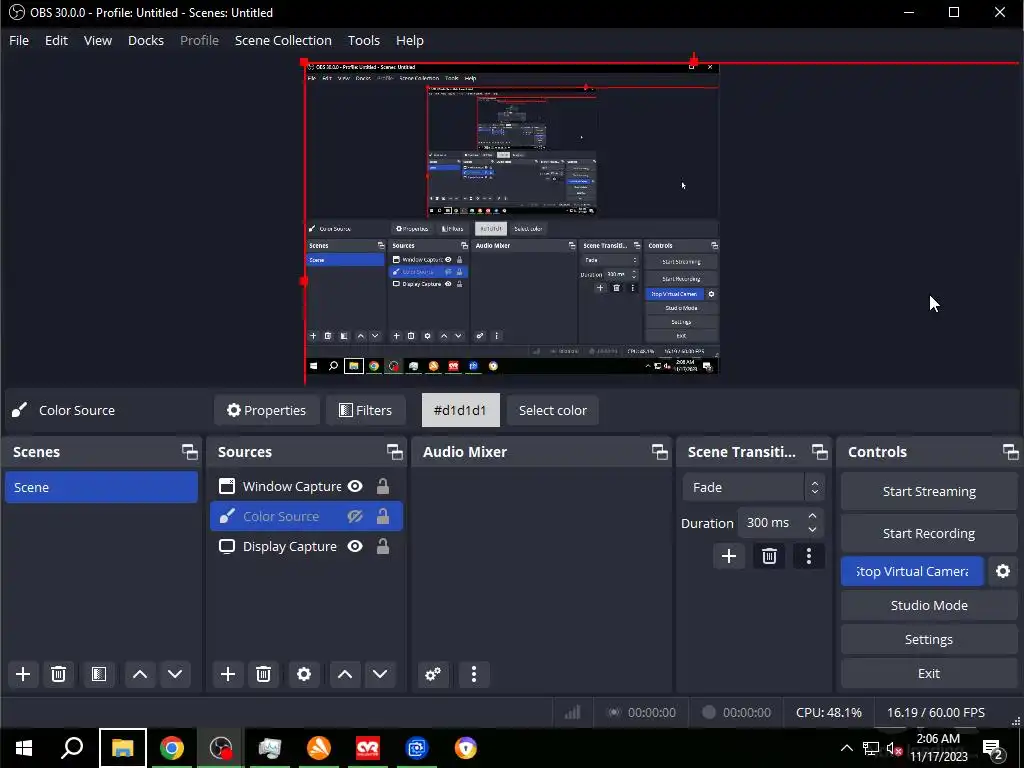The image size is (1024, 768).
Task: Move source down arrow in Sources panel
Action: [x=380, y=674]
